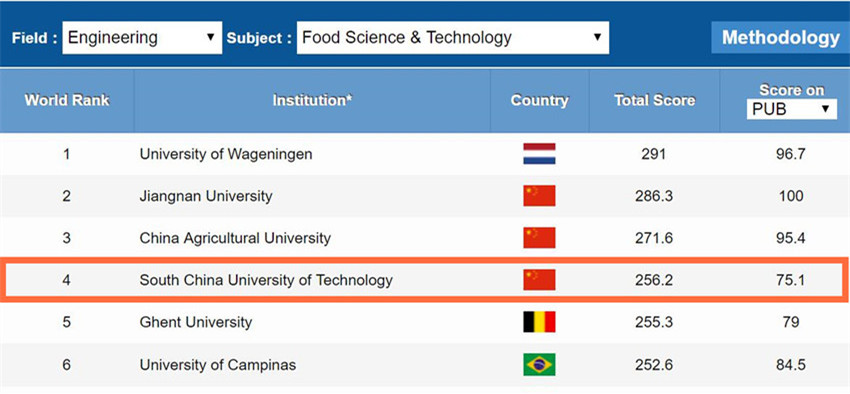Click the flag in the highlighted SCUT row
This screenshot has width=850, height=394.
click(x=539, y=280)
